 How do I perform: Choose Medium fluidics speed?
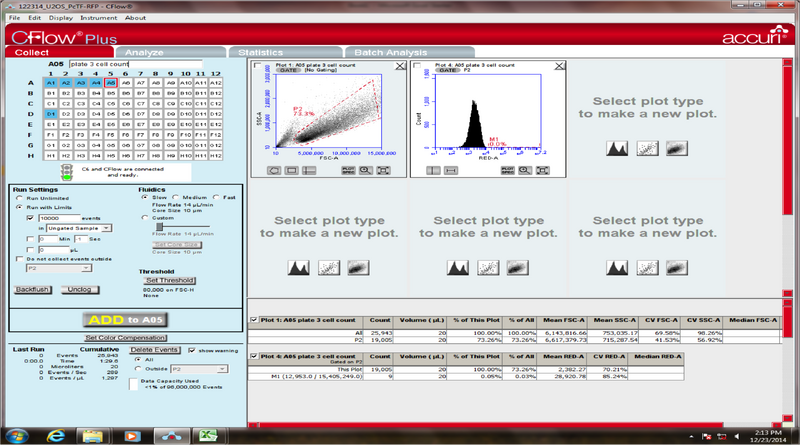176,197
